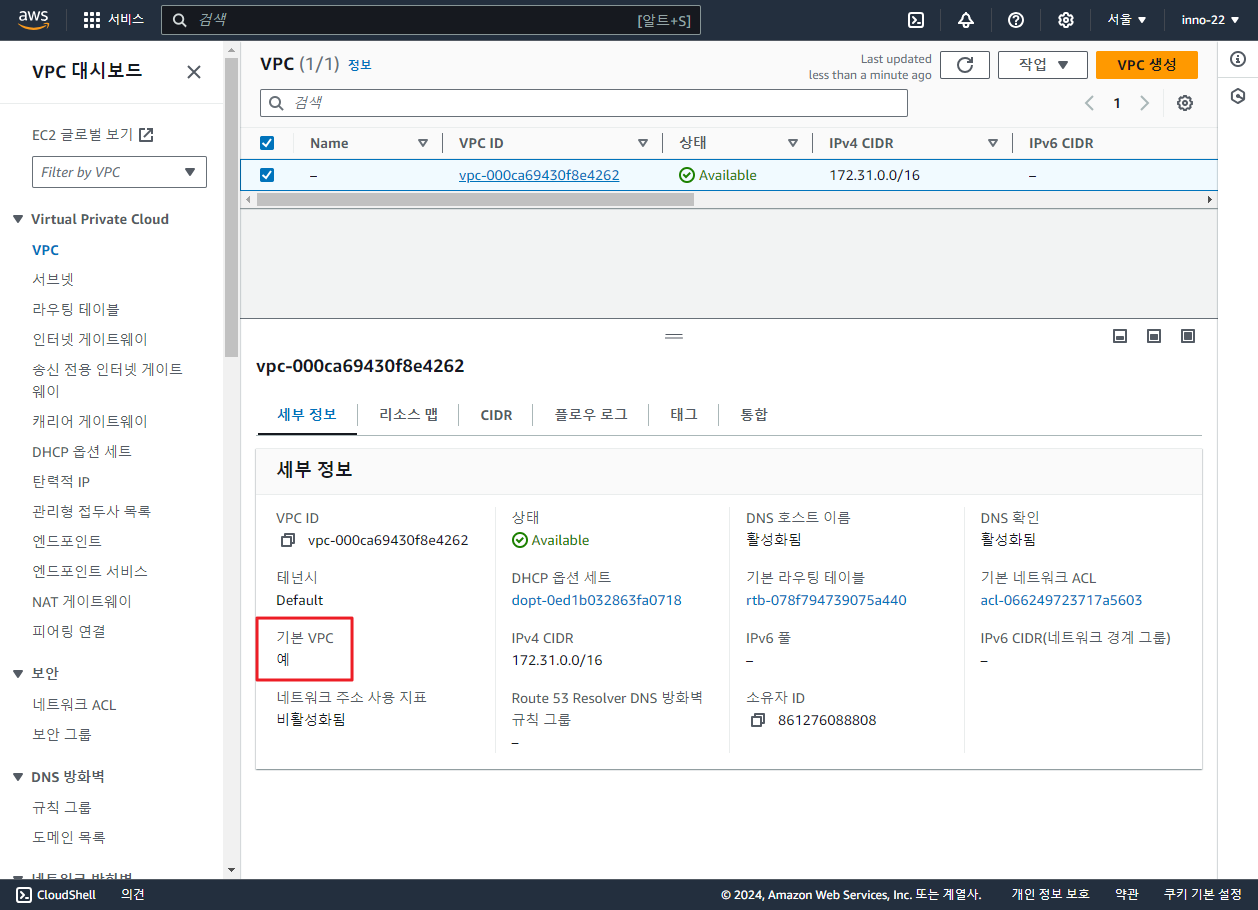Switch to the 리소스 맵 tab
1258x910 pixels.
[408, 414]
